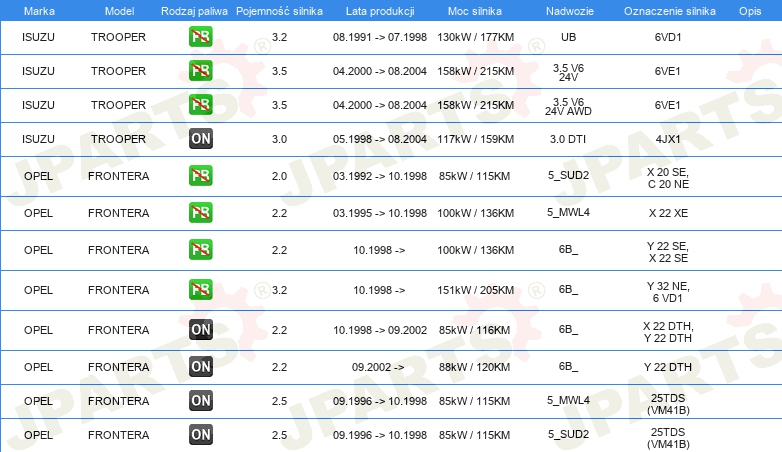Click the 'Nadwozie' column header
The image size is (782, 452).
[x=570, y=11]
